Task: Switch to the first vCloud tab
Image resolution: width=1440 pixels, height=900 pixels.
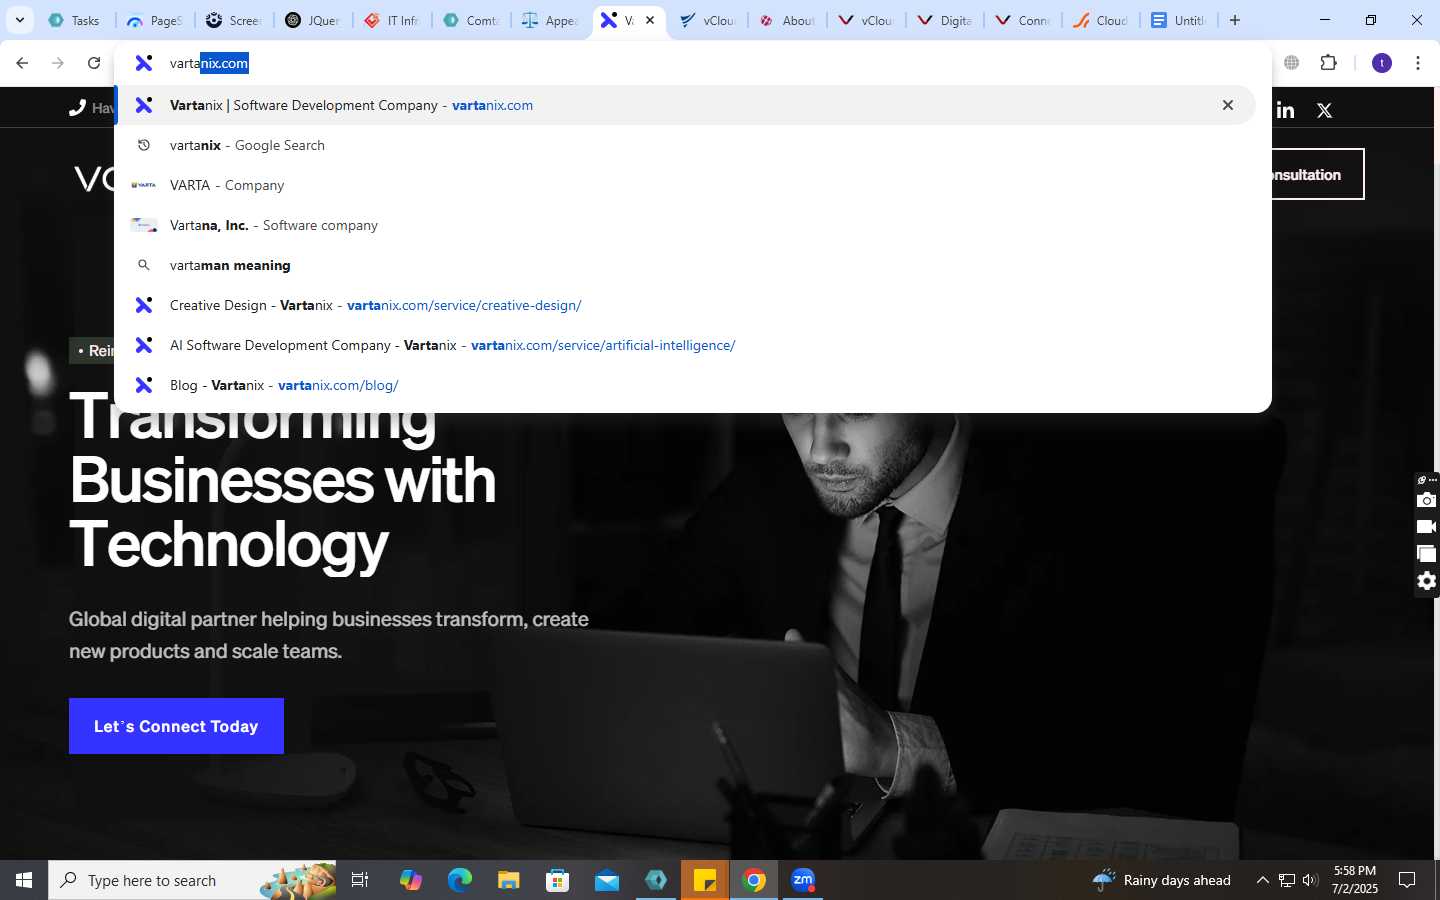Action: (709, 20)
